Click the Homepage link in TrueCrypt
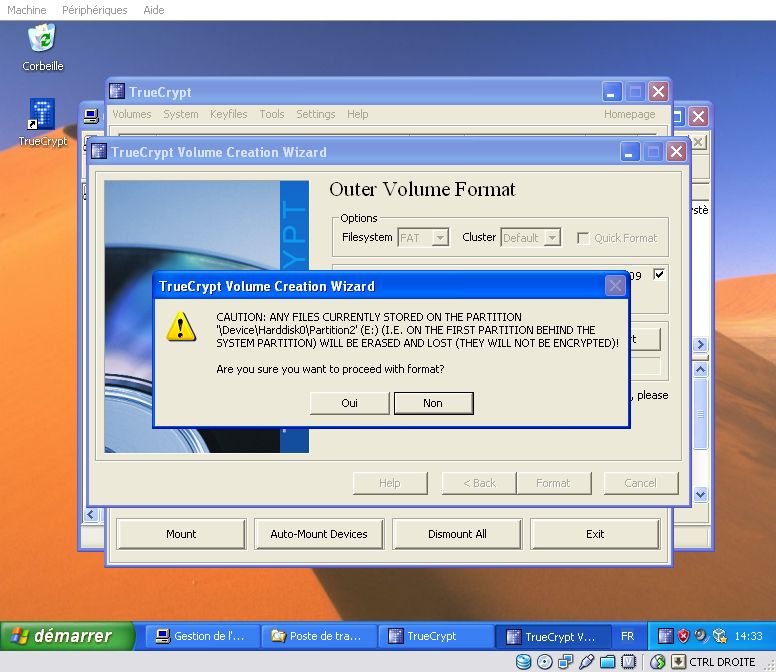The width and height of the screenshot is (776, 672). click(x=629, y=114)
